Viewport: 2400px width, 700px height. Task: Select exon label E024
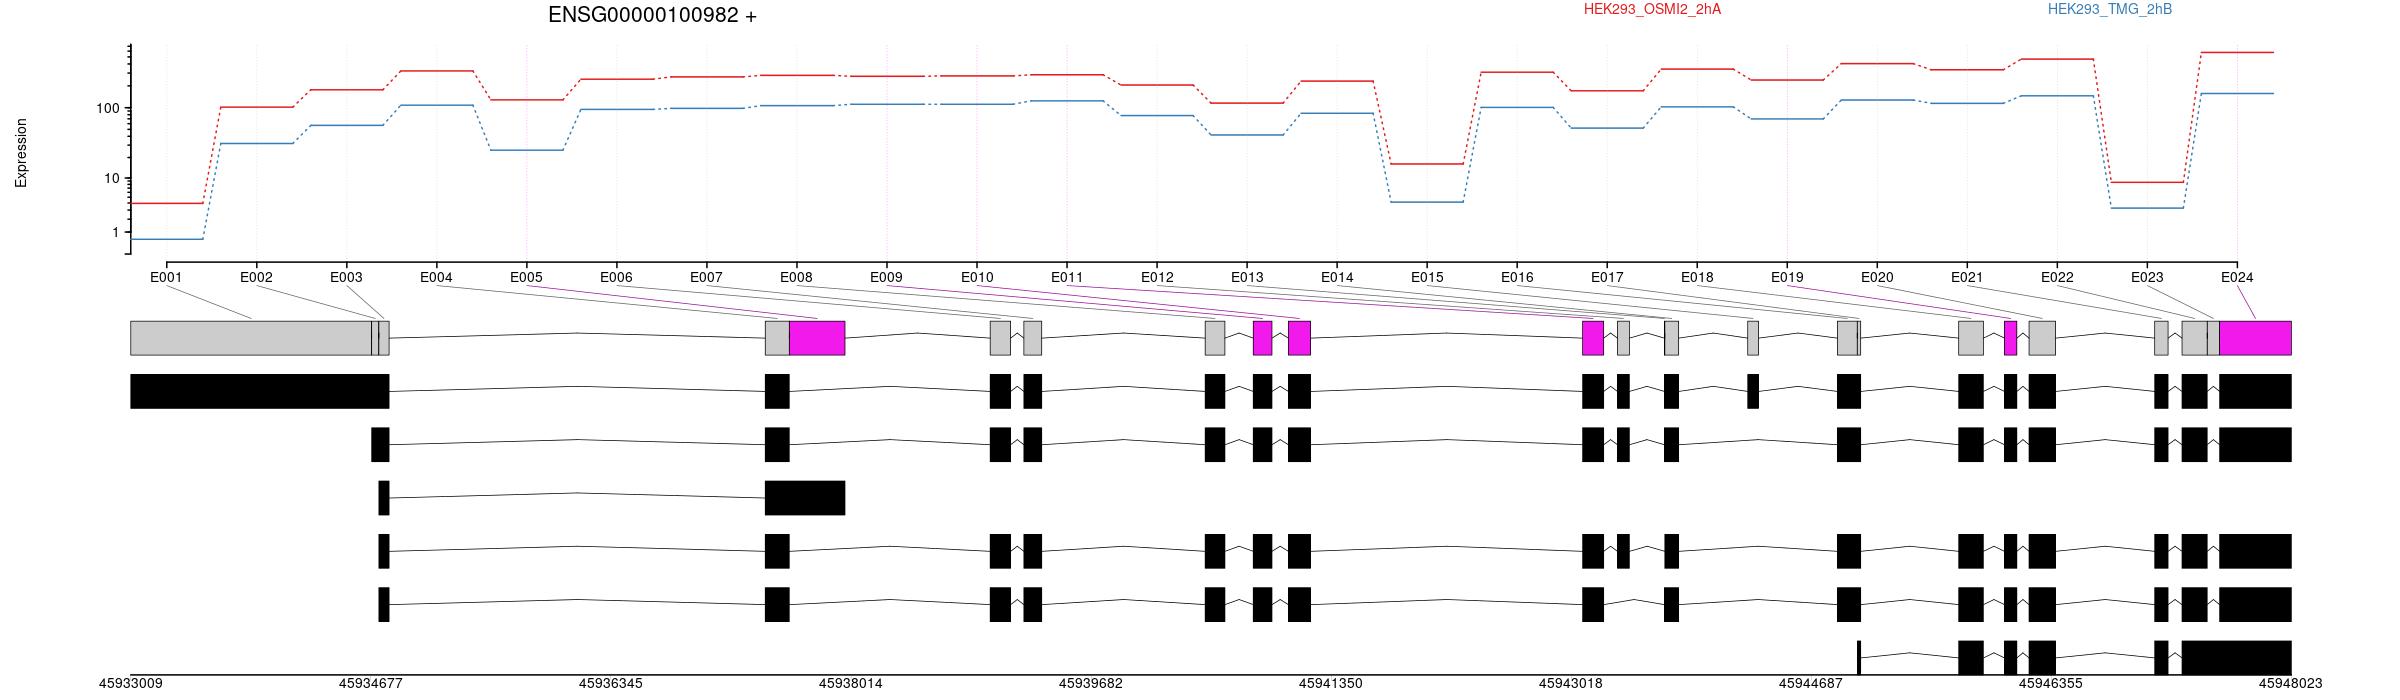(x=2237, y=277)
